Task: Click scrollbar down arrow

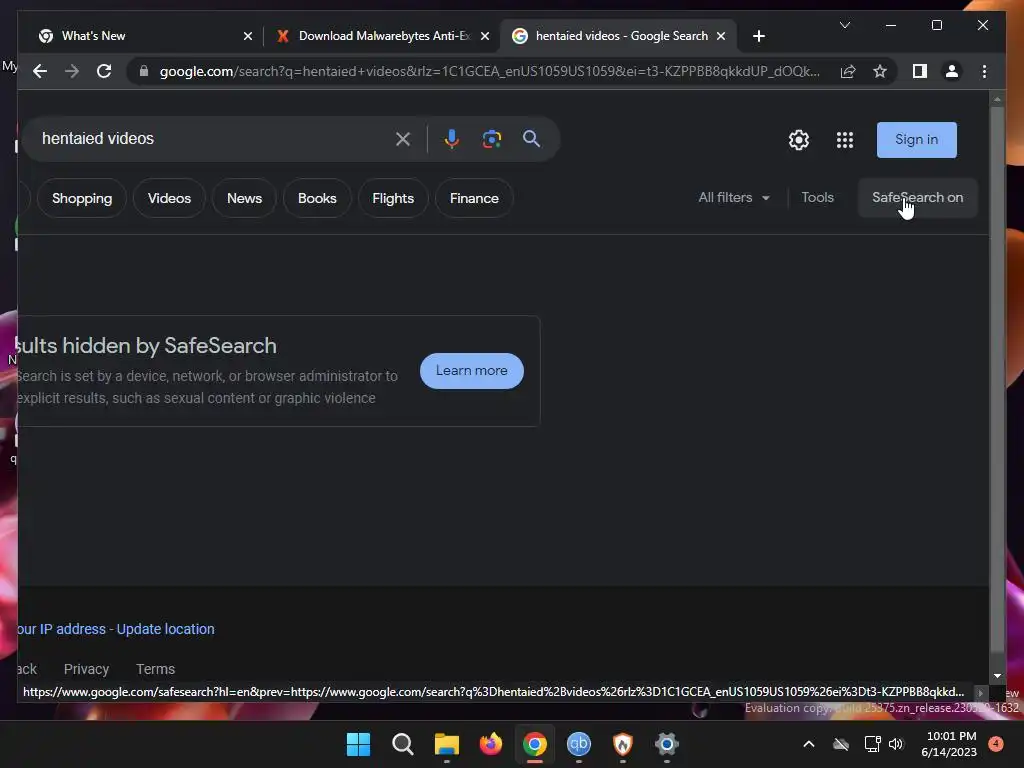Action: click(x=997, y=676)
